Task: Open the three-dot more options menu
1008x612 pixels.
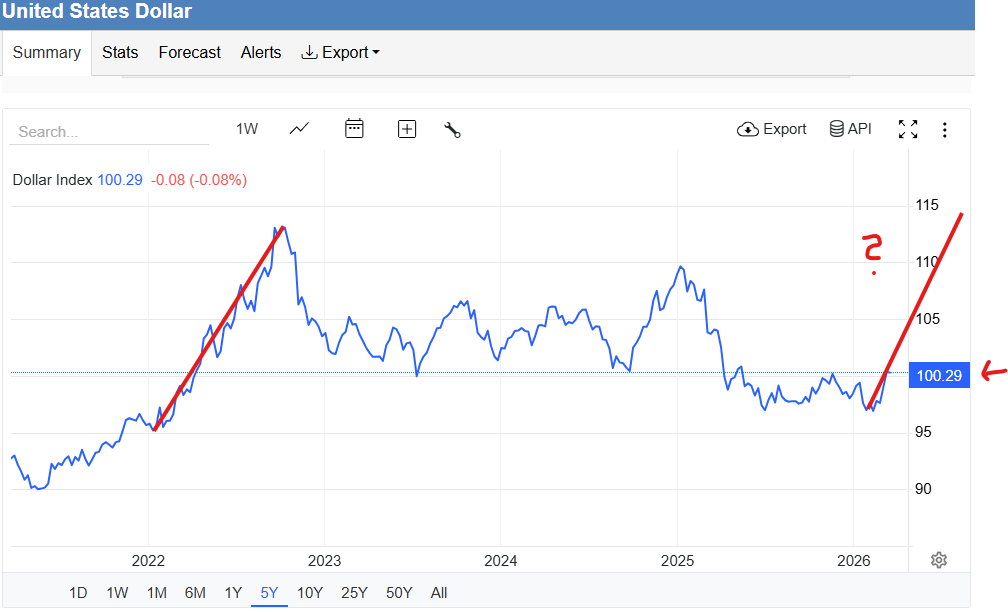Action: point(945,129)
